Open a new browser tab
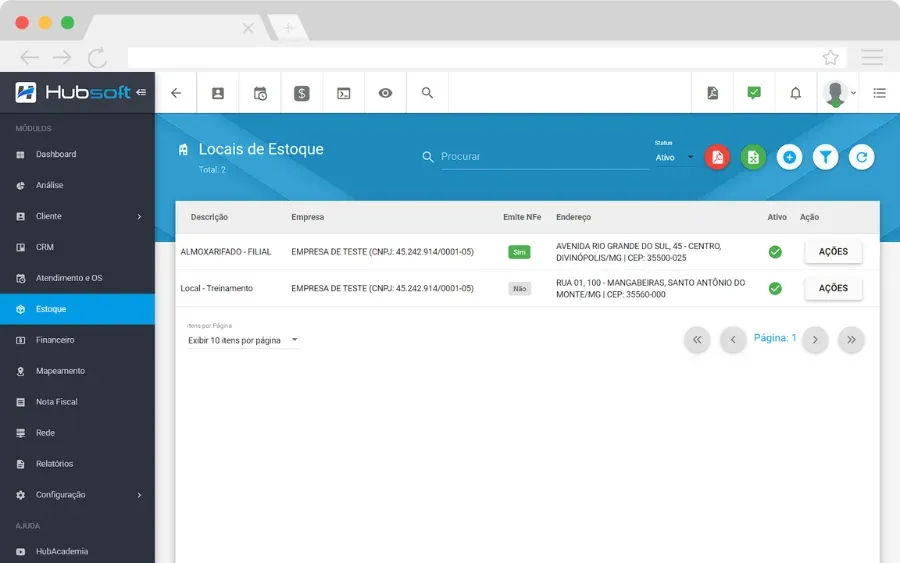The height and width of the screenshot is (563, 900). click(288, 28)
